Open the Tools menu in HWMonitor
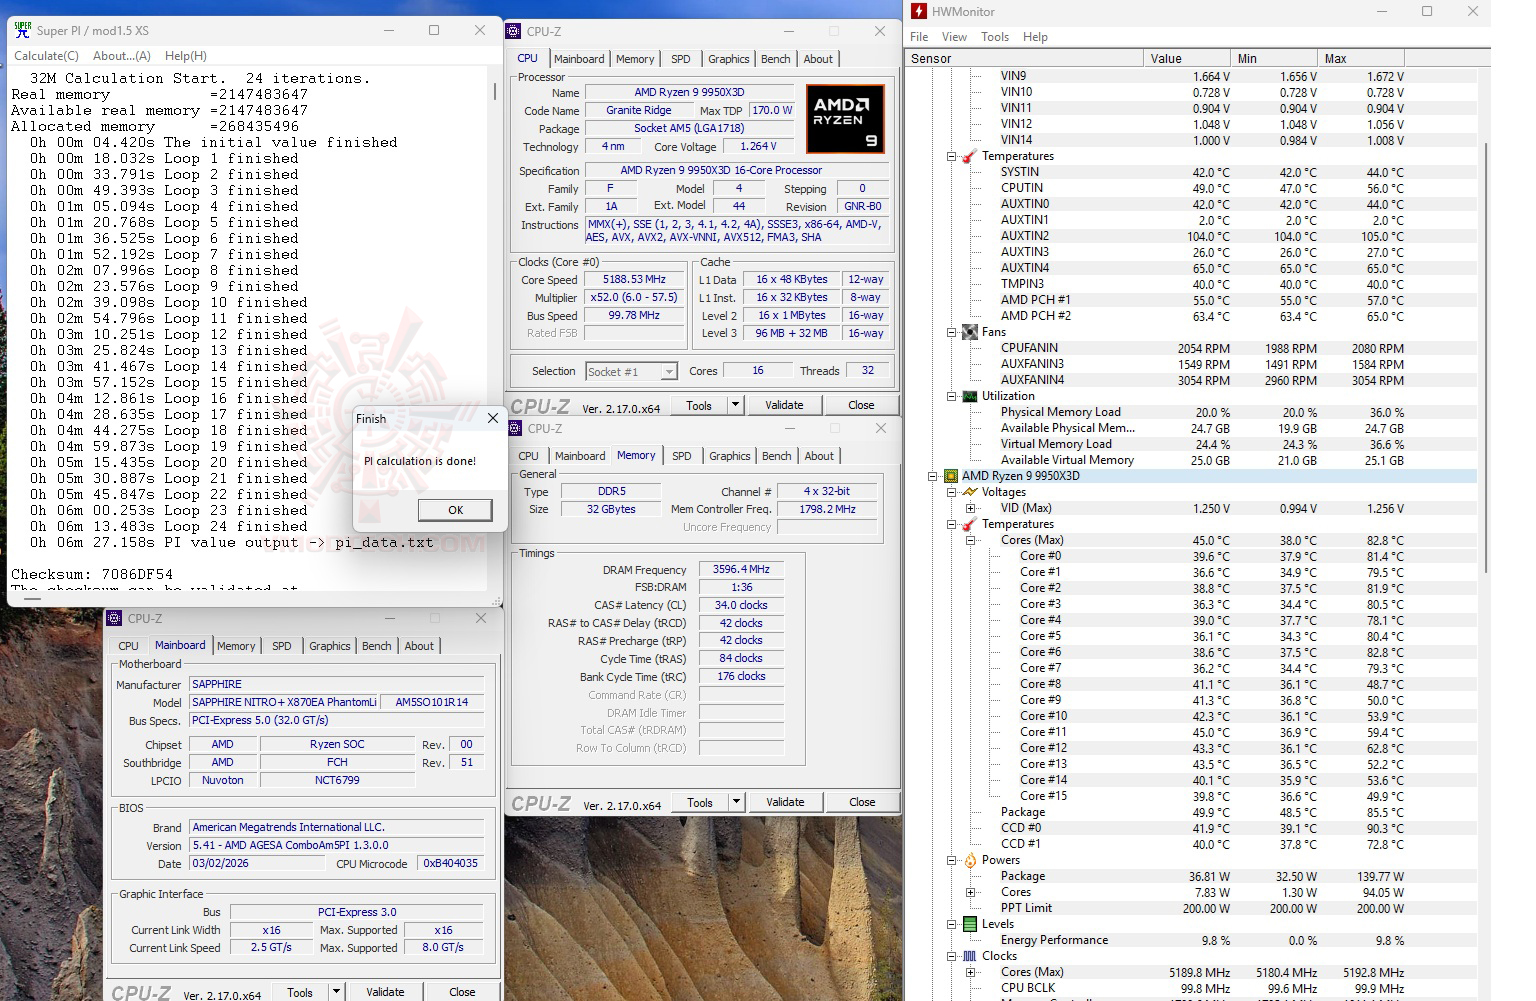The image size is (1536, 1001). [995, 37]
